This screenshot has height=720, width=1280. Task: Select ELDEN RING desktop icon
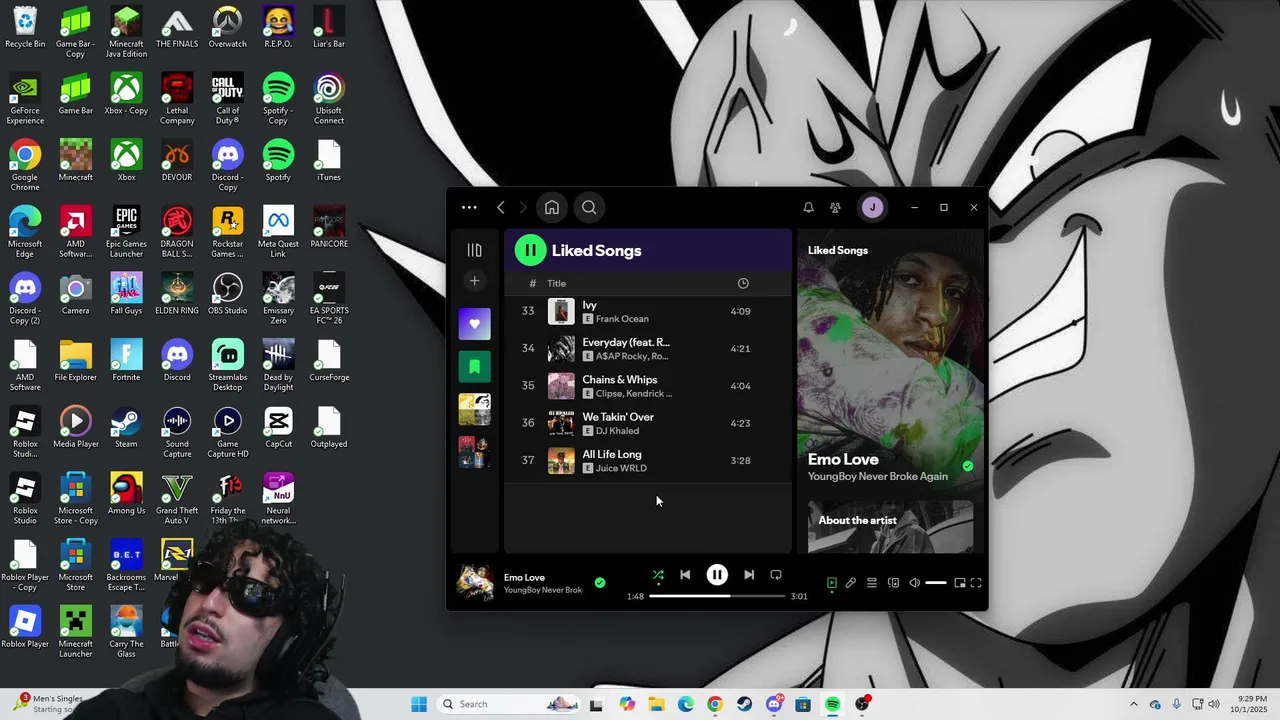tap(177, 295)
